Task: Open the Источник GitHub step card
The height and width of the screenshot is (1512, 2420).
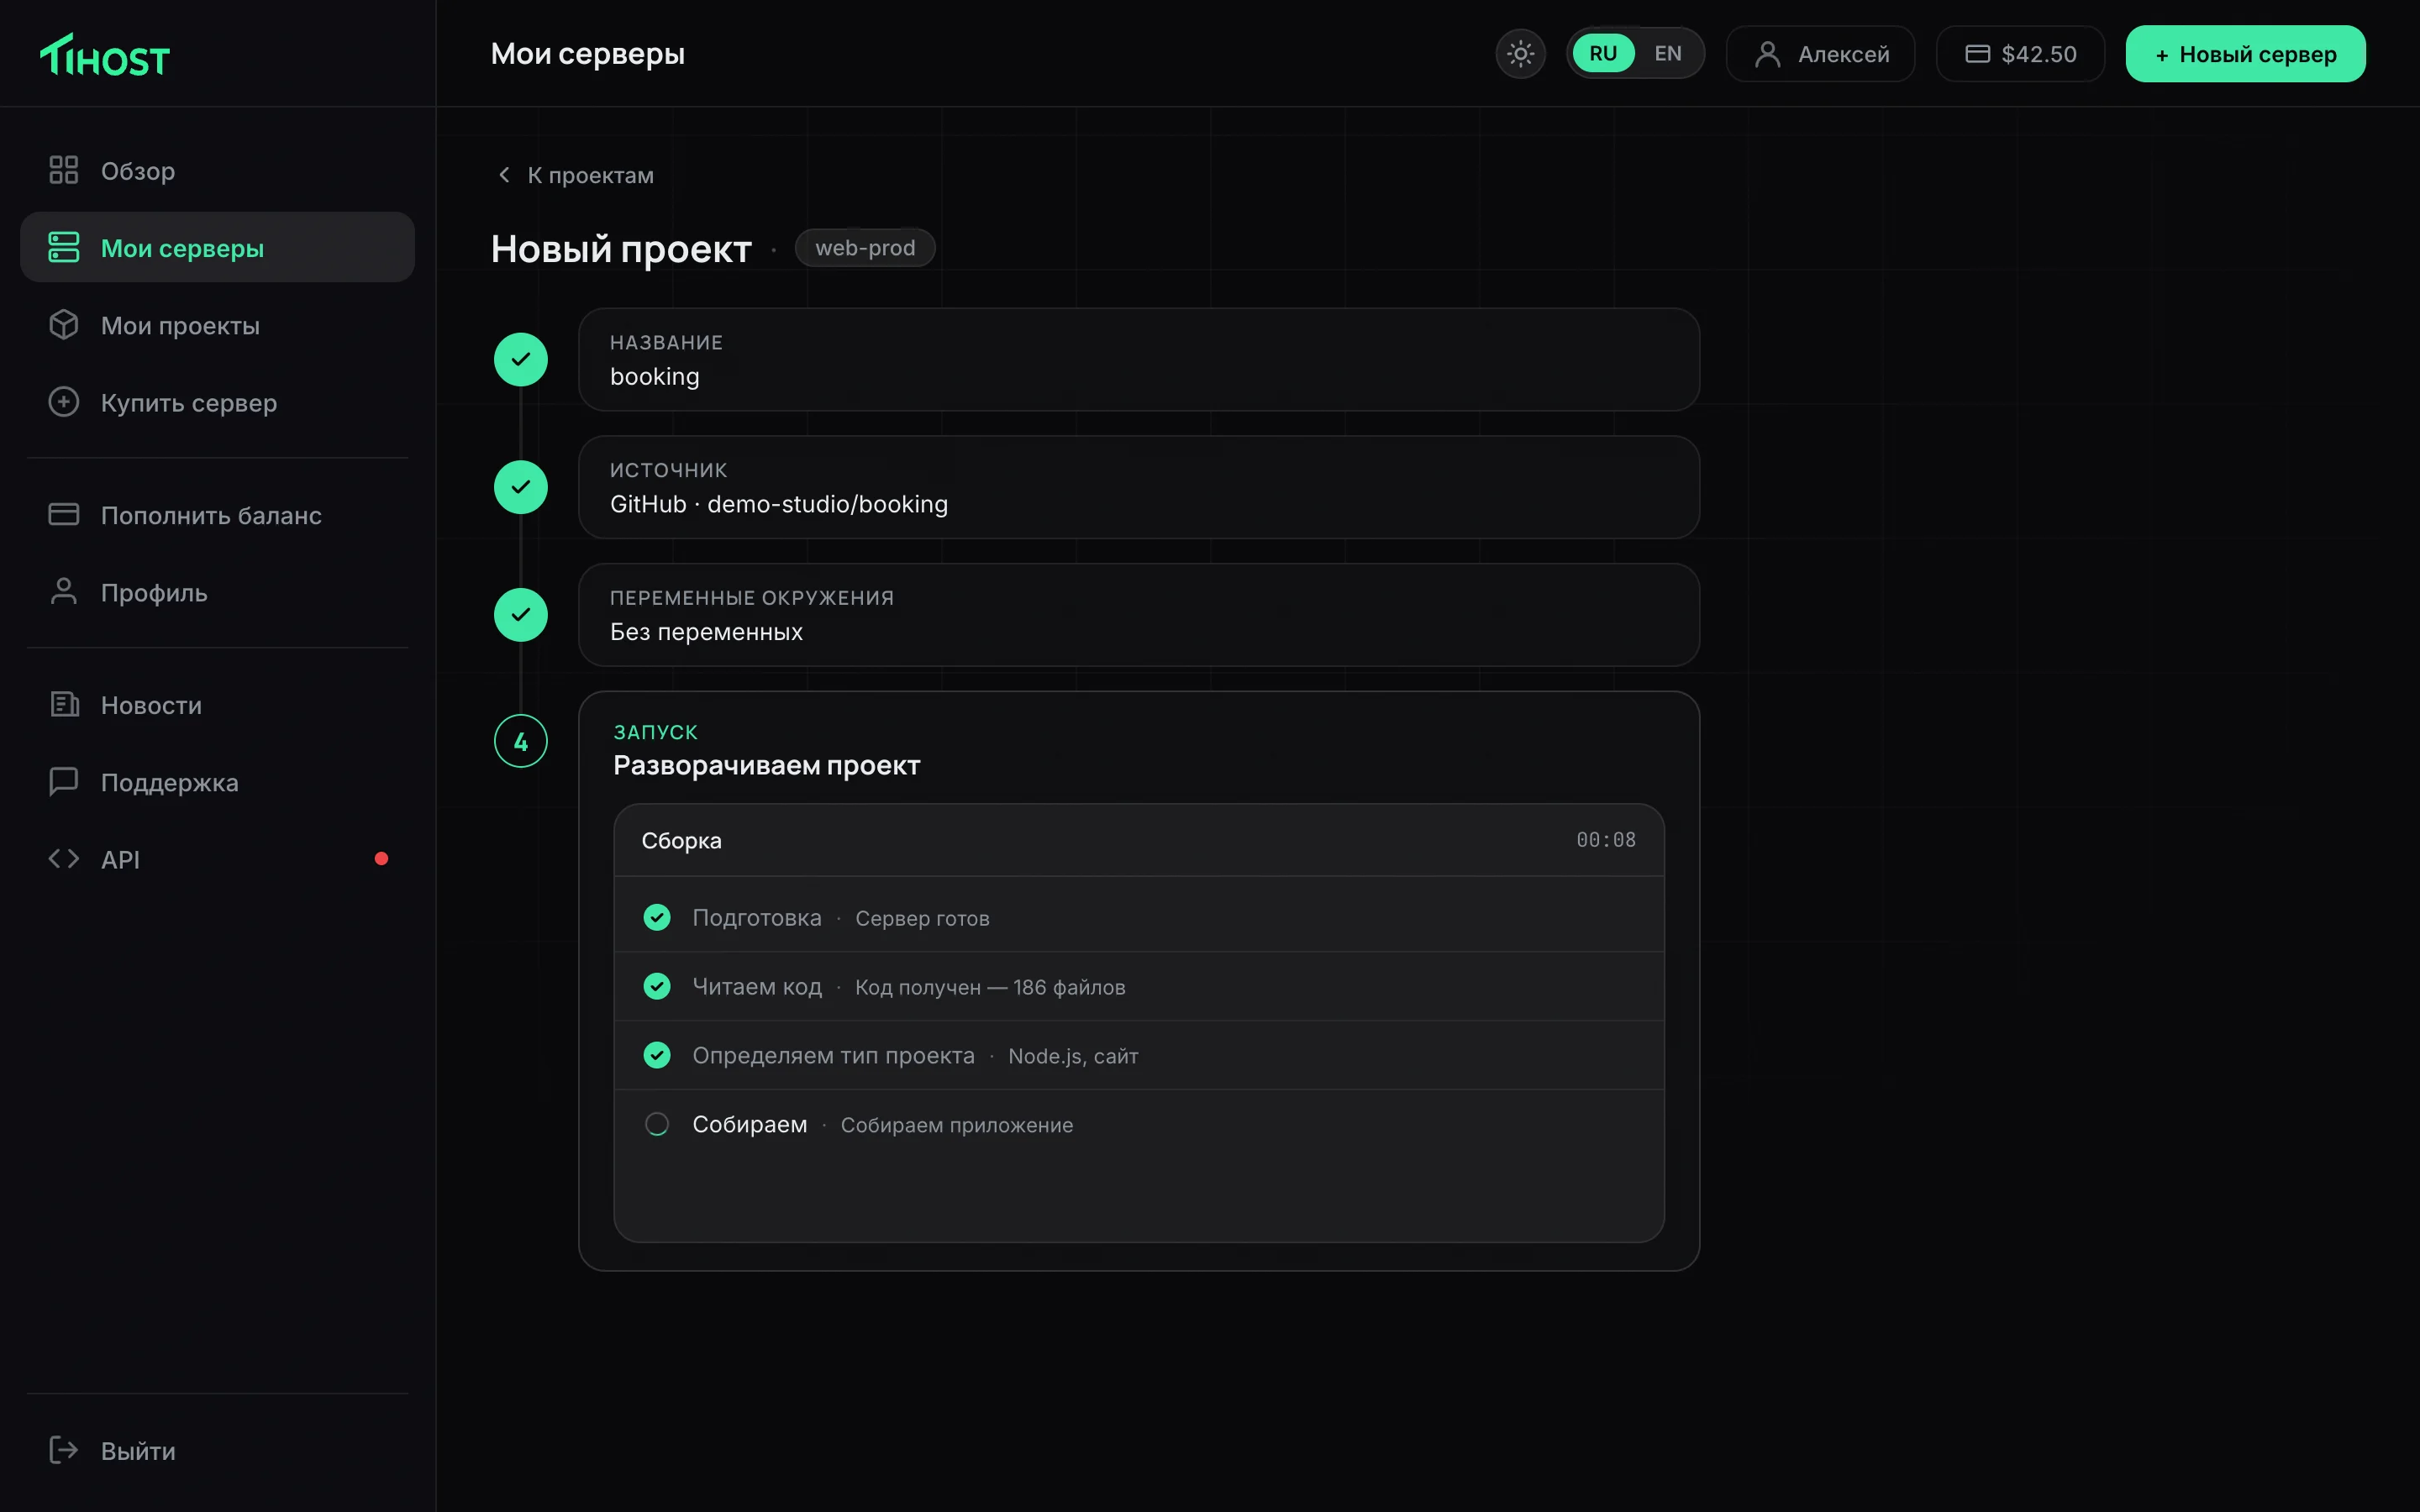Action: coord(1139,487)
